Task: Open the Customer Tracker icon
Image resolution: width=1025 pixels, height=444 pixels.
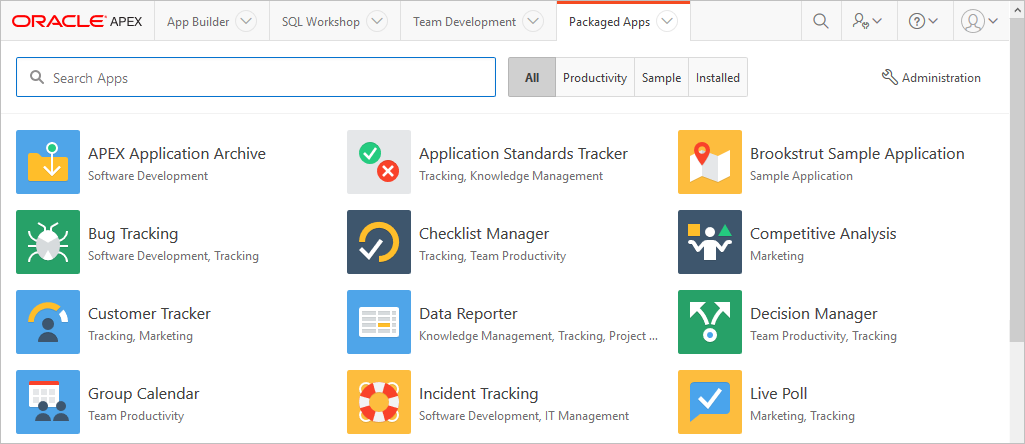Action: 48,322
